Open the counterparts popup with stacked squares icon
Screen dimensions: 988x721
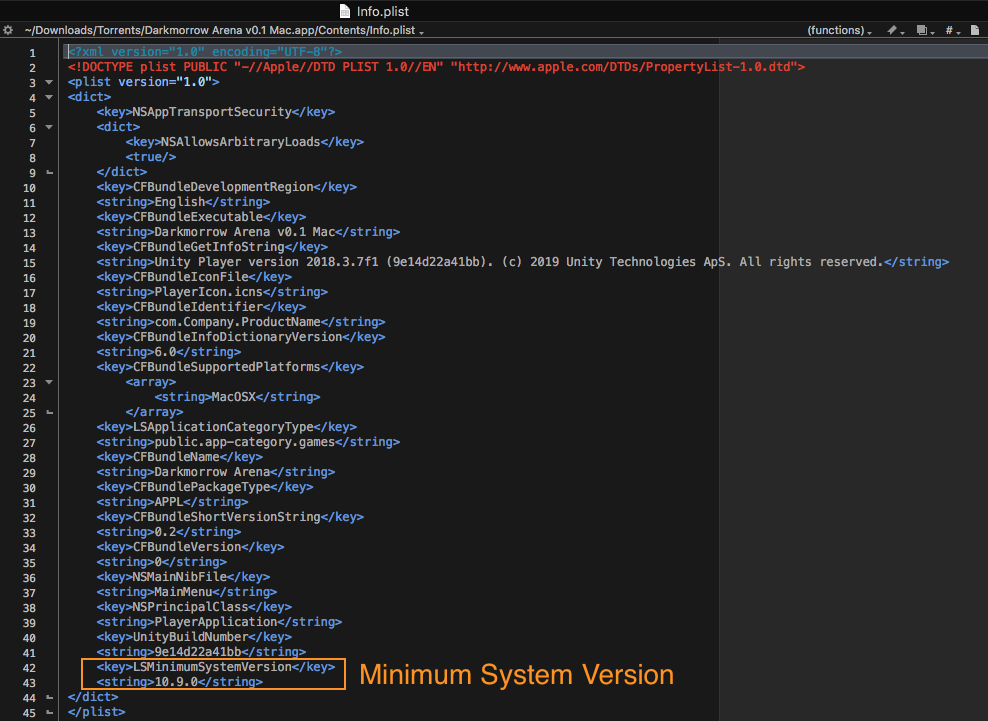[x=925, y=30]
